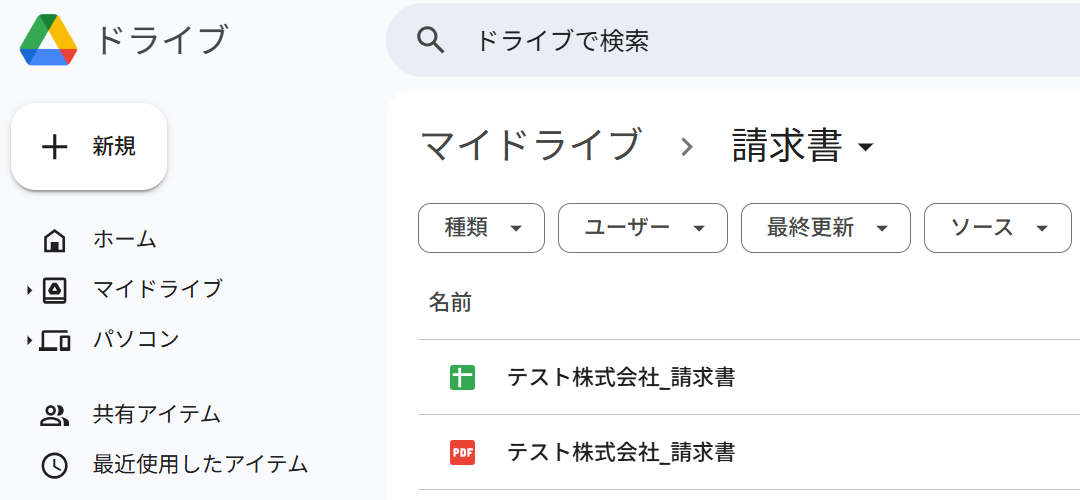Click the Home icon in sidebar
1080x500 pixels.
coord(54,240)
